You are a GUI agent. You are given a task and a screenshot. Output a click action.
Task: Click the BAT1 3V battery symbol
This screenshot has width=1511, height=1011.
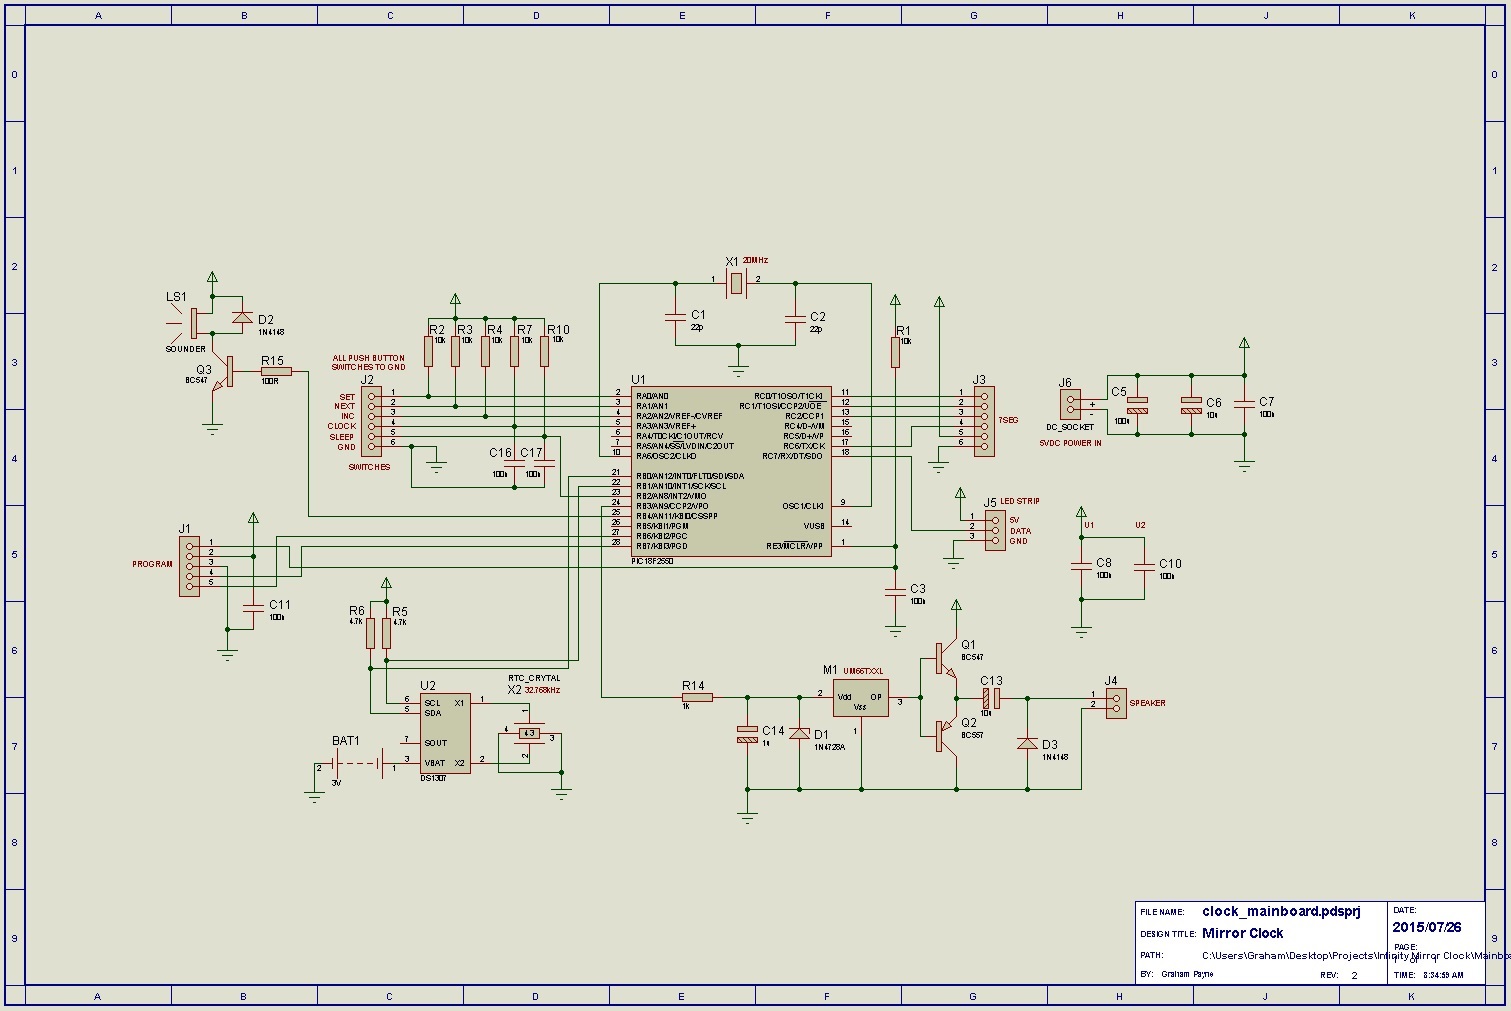point(357,764)
